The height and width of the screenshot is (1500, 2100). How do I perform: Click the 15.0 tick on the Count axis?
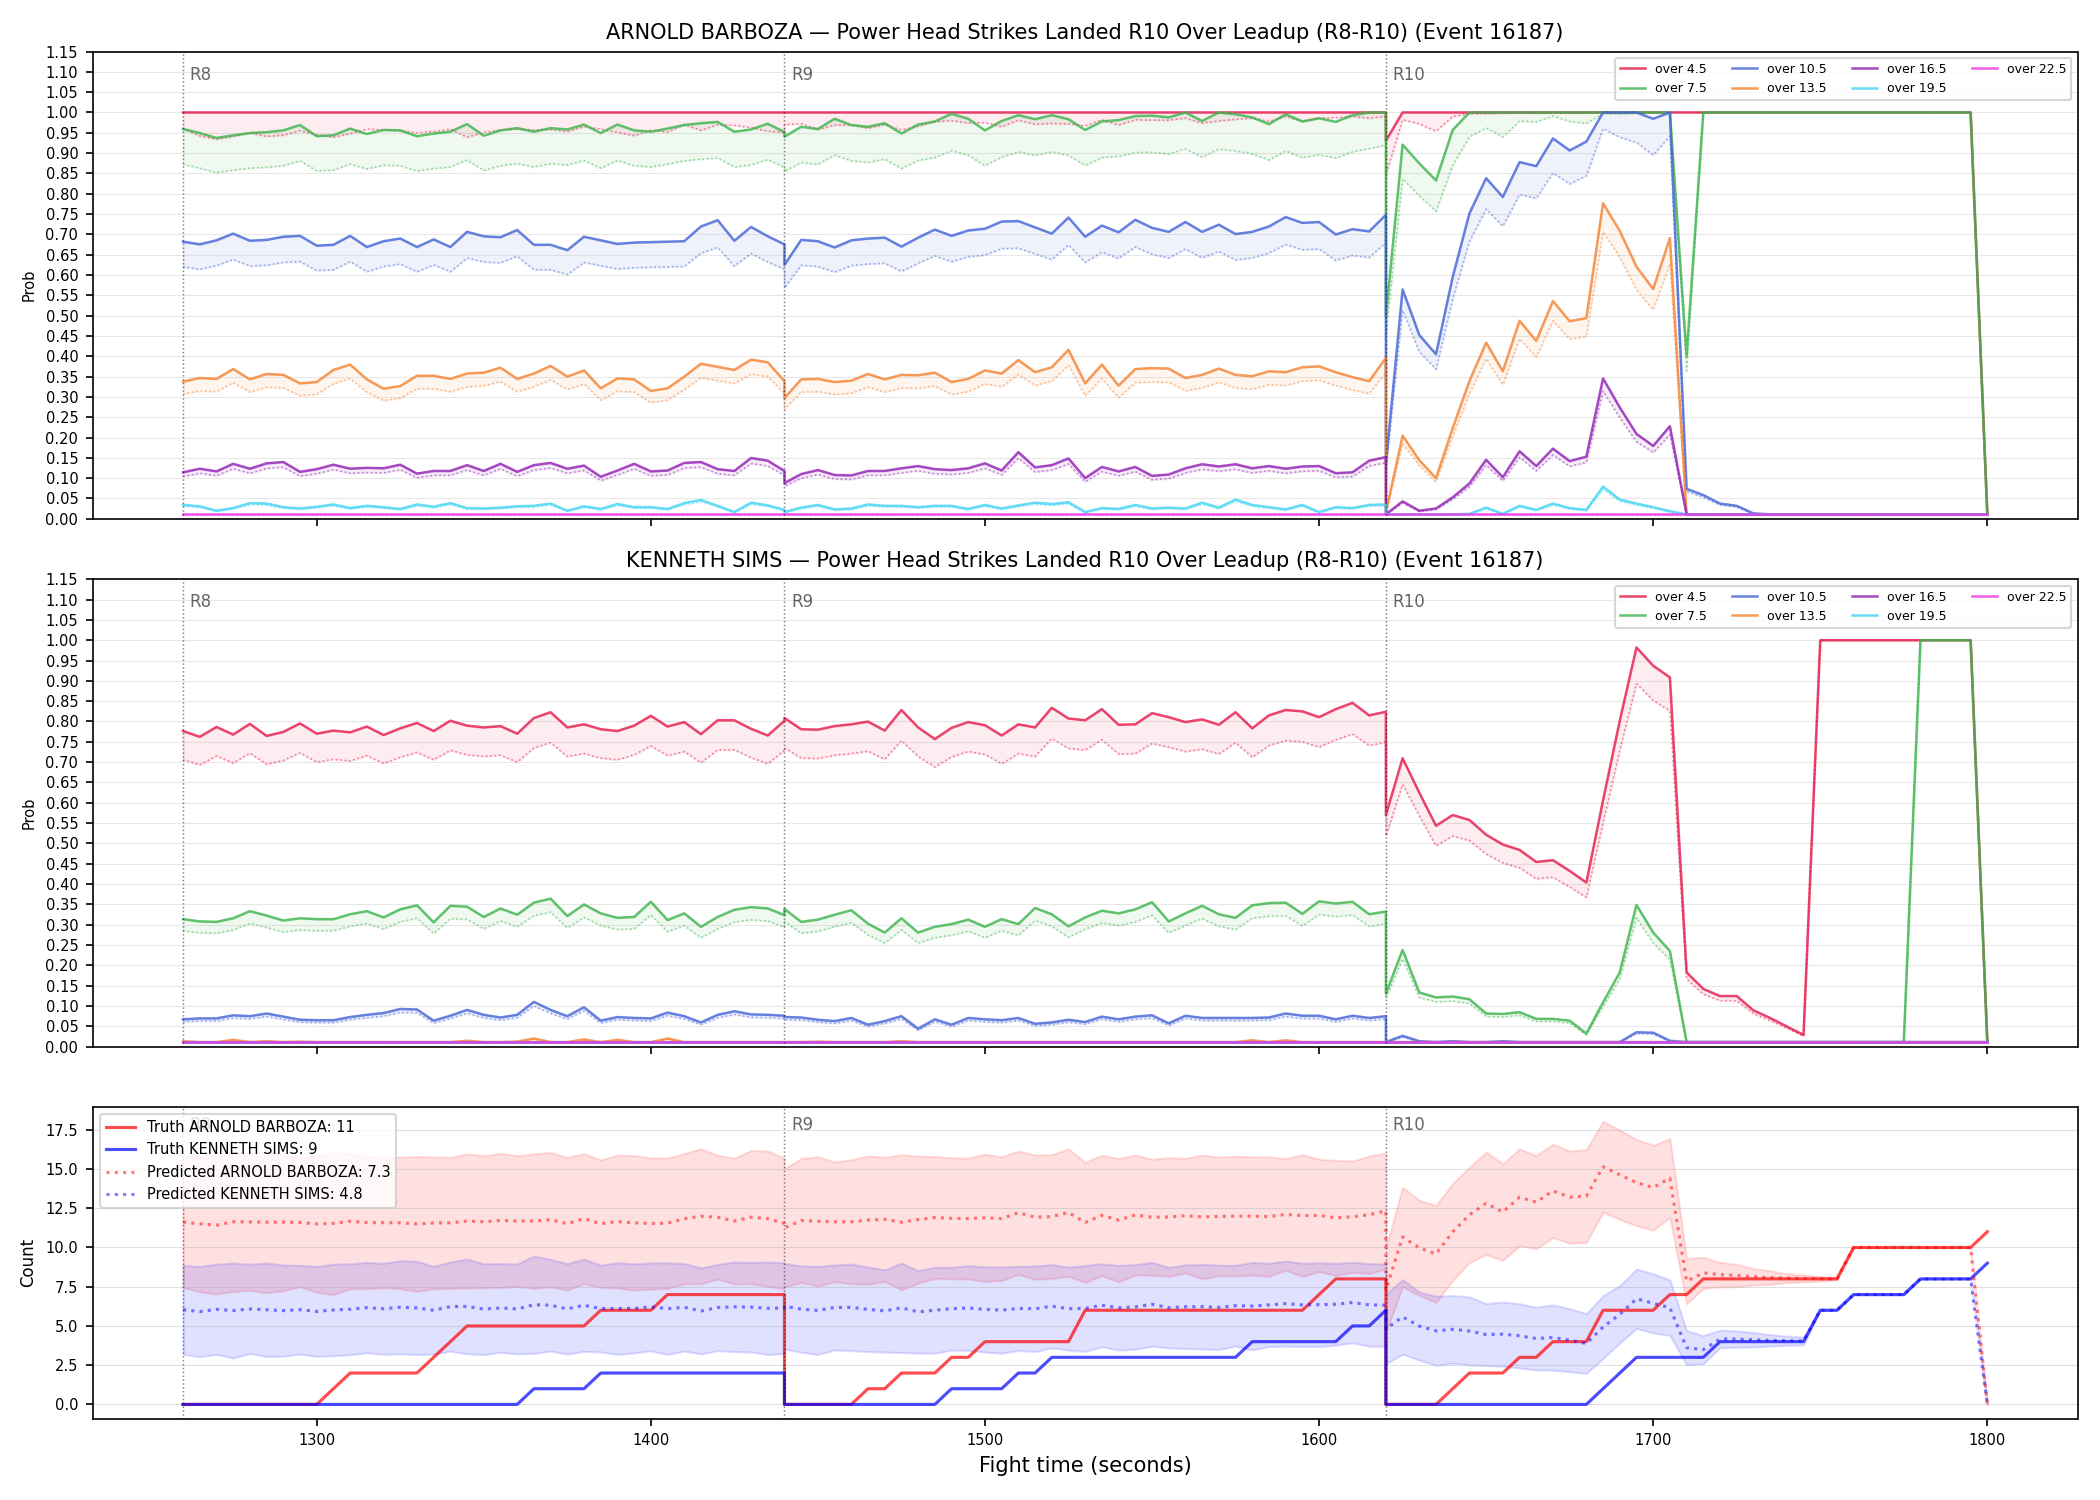coord(62,1170)
